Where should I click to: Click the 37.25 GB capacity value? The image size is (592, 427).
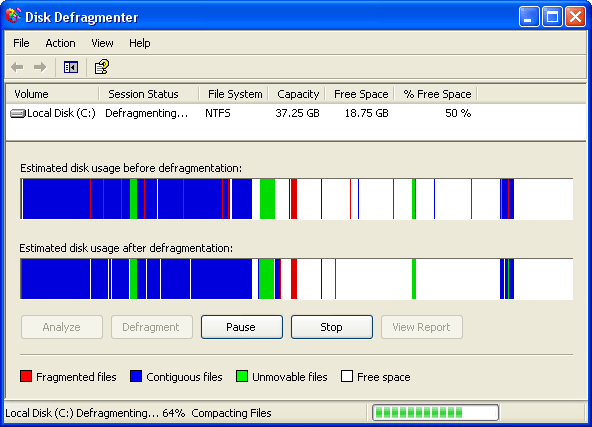pos(298,113)
